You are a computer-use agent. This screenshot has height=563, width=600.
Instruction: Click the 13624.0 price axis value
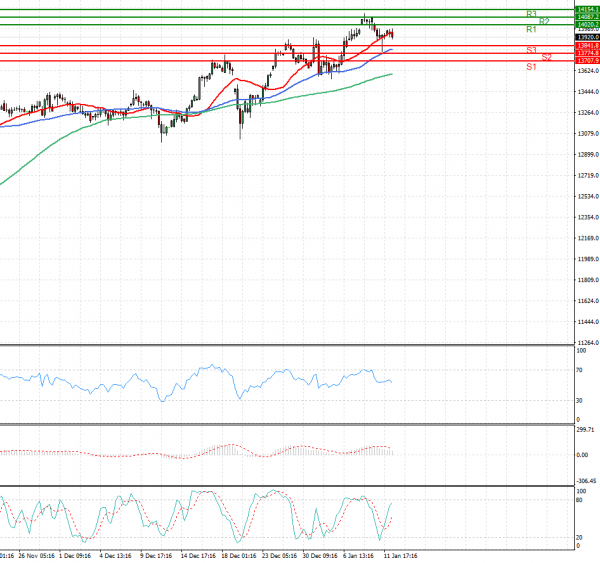pyautogui.click(x=588, y=71)
